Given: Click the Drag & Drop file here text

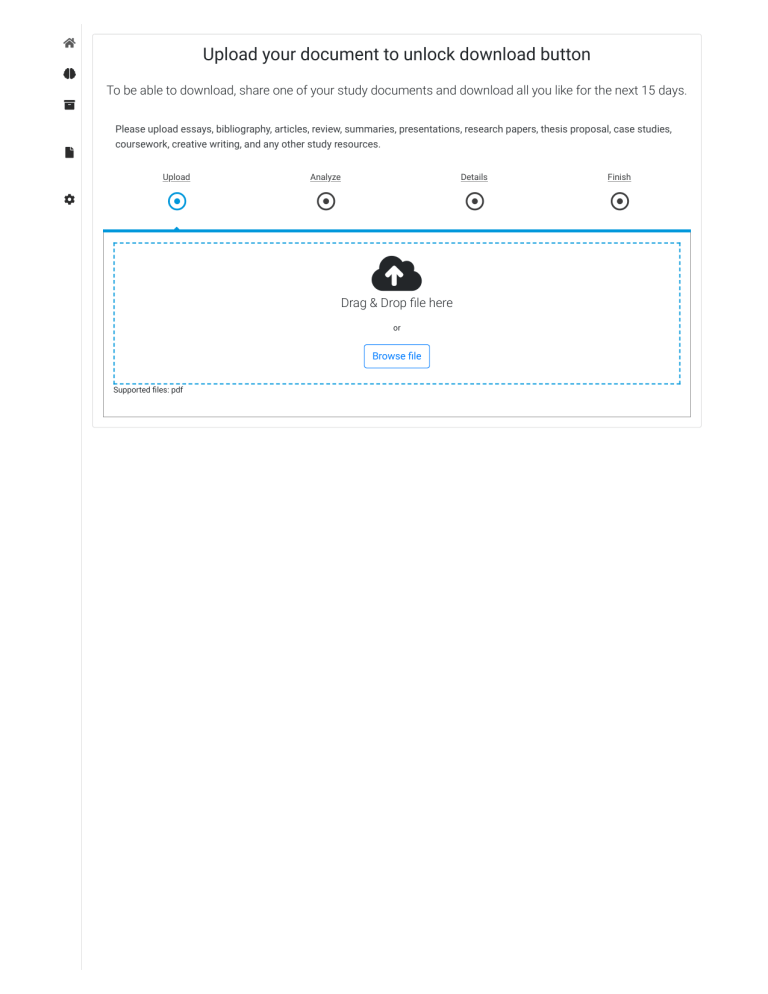Looking at the screenshot, I should coord(396,303).
